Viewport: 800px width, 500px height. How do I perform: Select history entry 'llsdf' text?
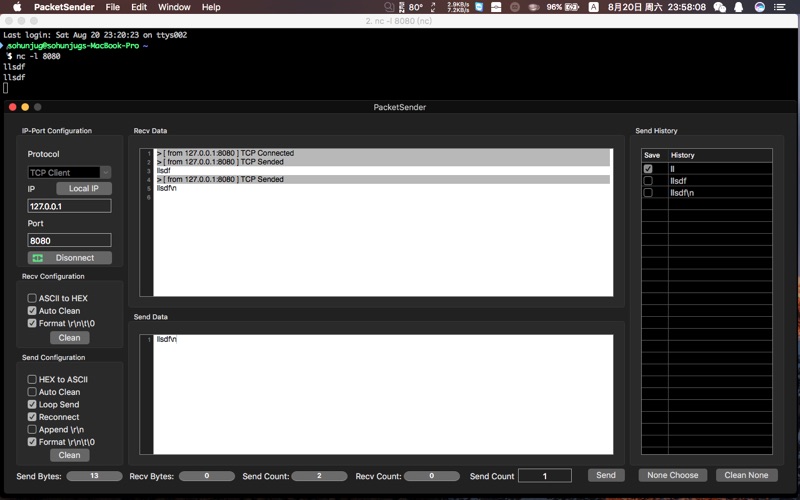click(678, 181)
